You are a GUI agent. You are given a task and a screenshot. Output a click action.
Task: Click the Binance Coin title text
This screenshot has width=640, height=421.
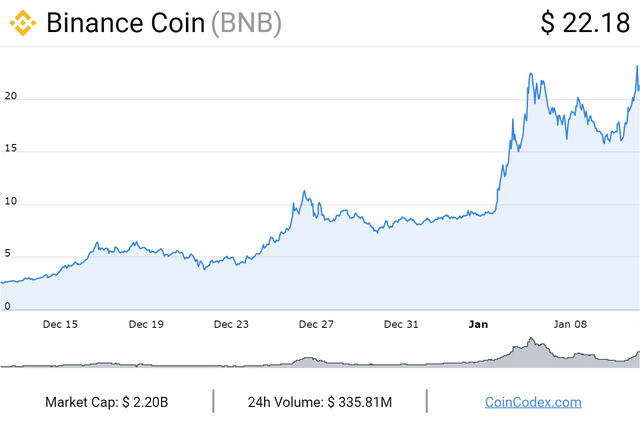pyautogui.click(x=125, y=23)
